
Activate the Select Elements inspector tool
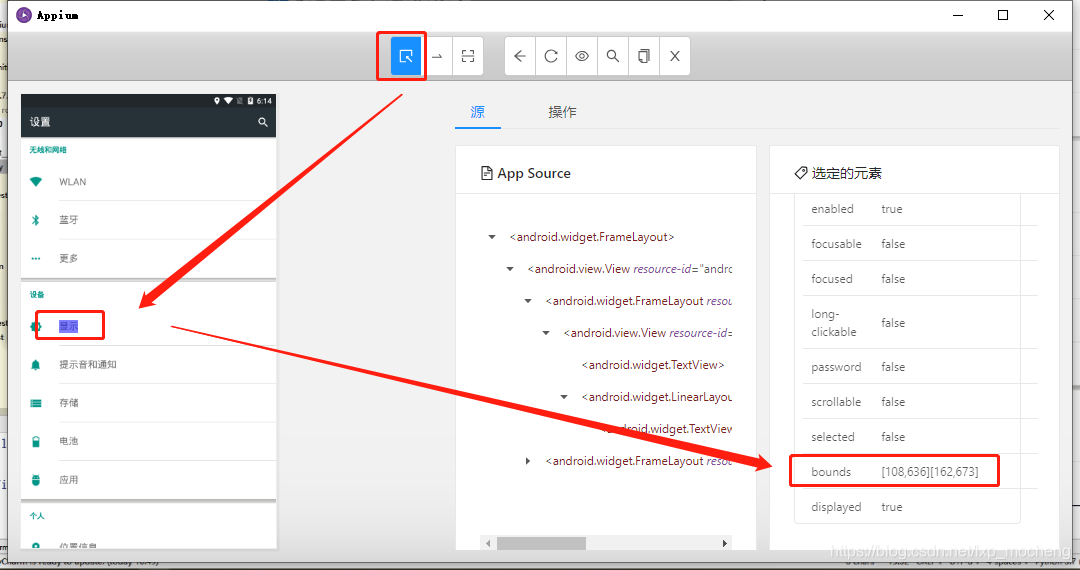tap(406, 56)
